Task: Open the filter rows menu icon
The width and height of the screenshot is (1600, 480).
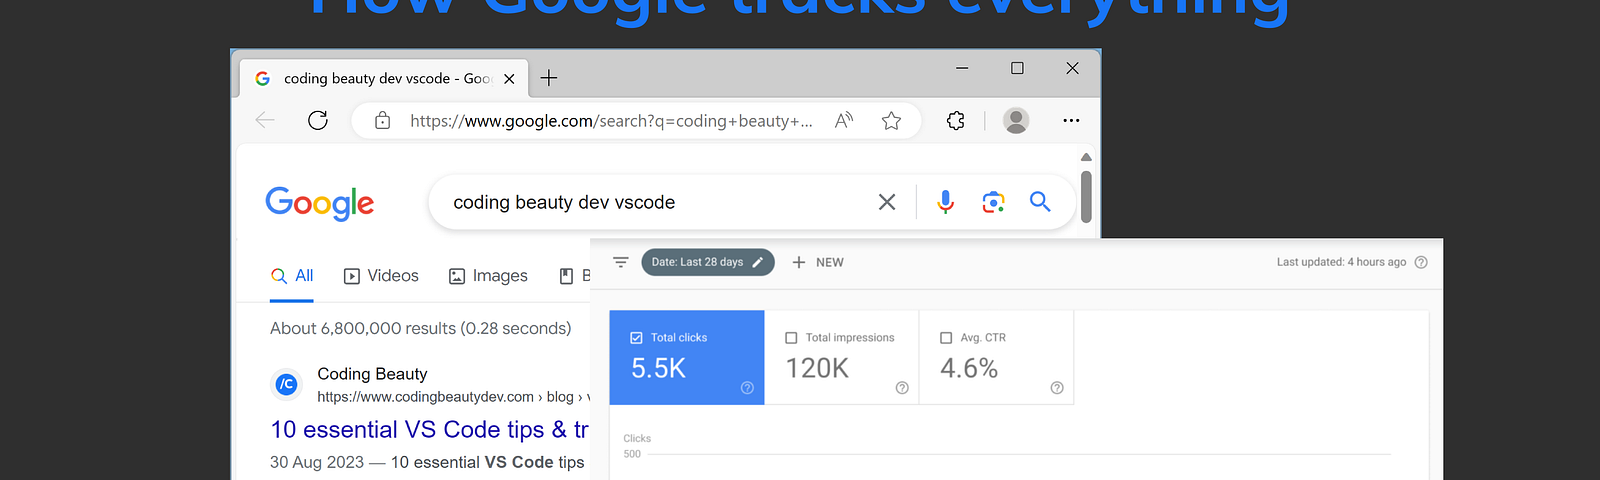Action: pyautogui.click(x=621, y=262)
